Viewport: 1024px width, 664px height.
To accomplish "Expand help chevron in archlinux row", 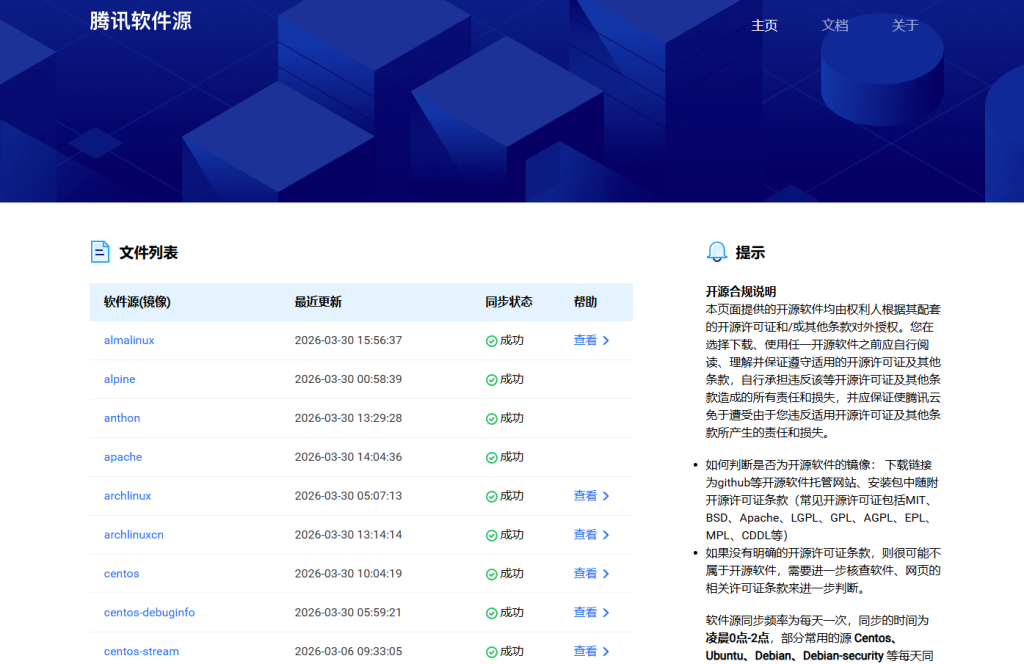I will coord(606,496).
